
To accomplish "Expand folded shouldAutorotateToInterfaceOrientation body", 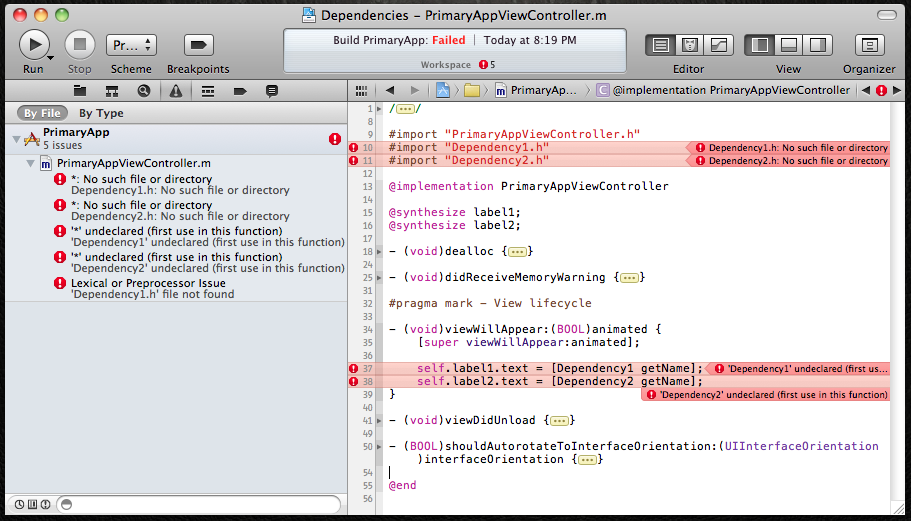I will pyautogui.click(x=587, y=459).
